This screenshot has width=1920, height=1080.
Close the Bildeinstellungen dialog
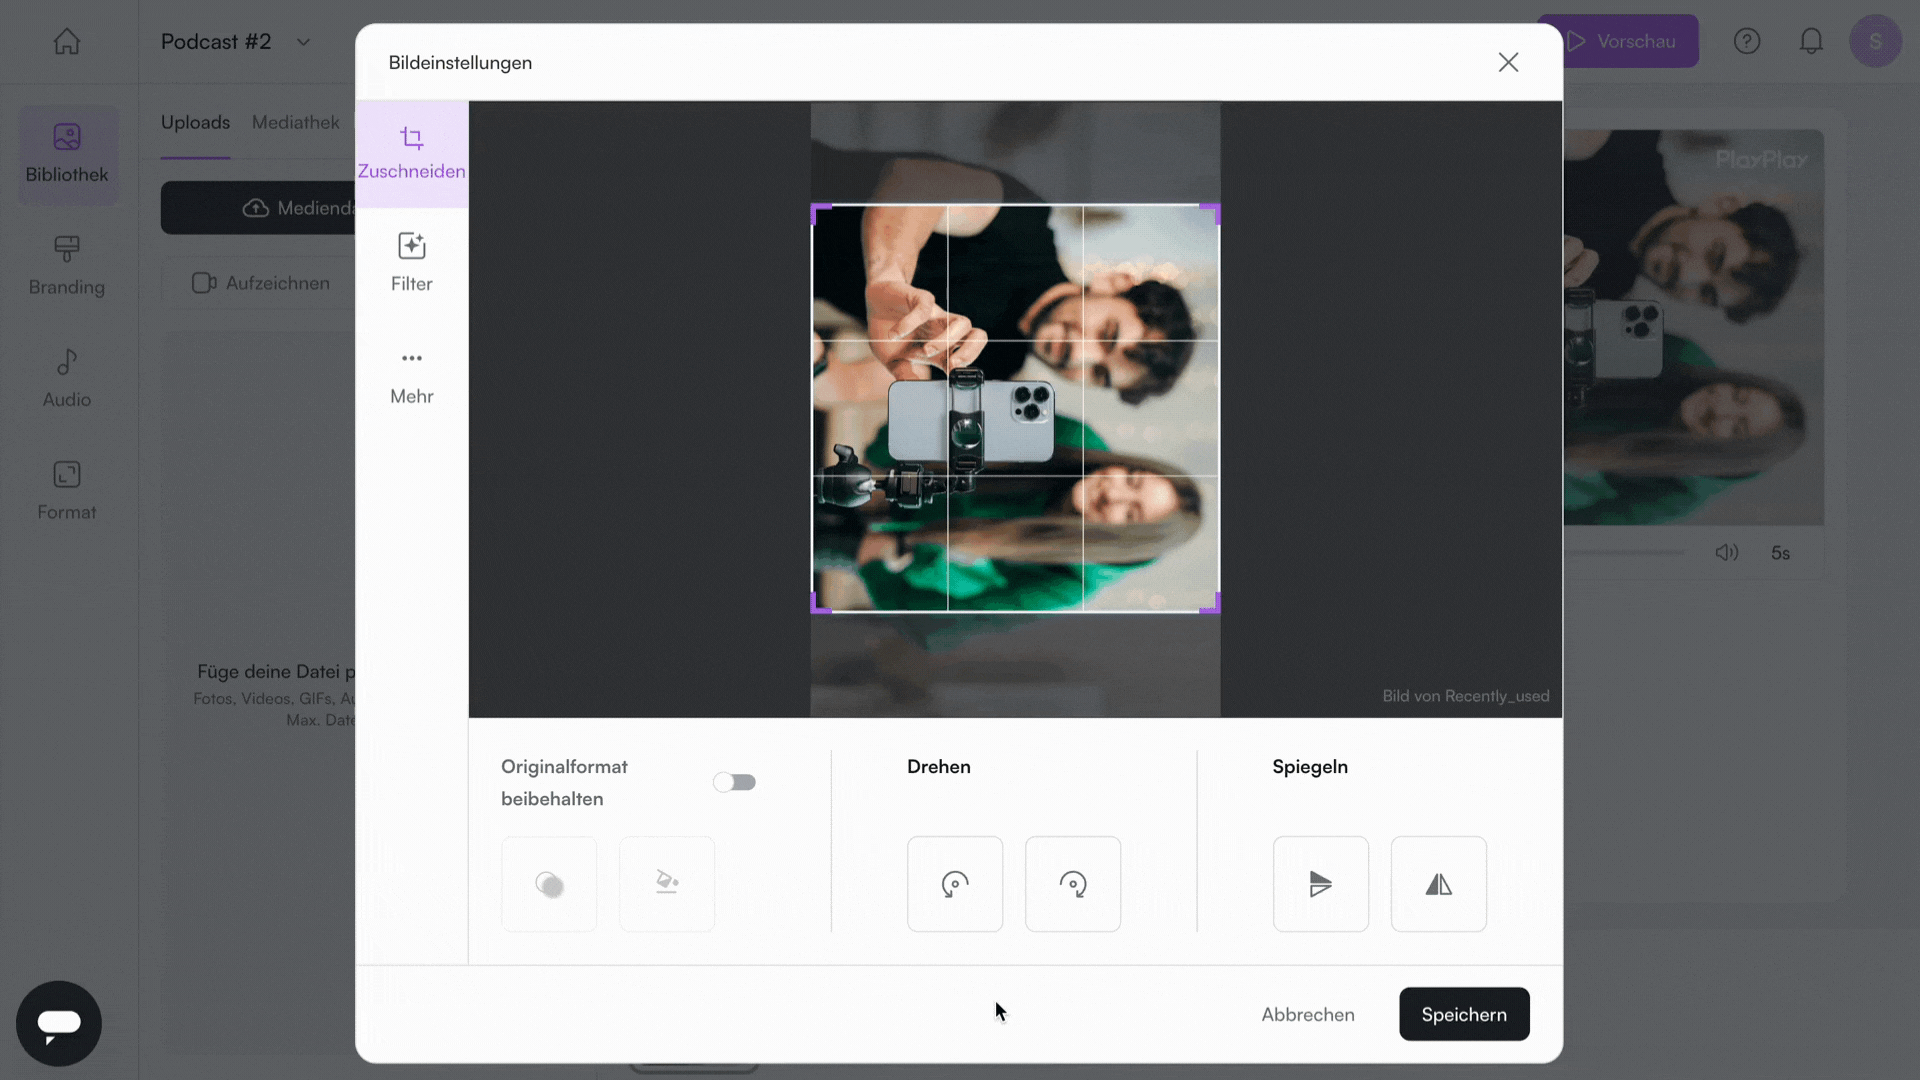1508,62
